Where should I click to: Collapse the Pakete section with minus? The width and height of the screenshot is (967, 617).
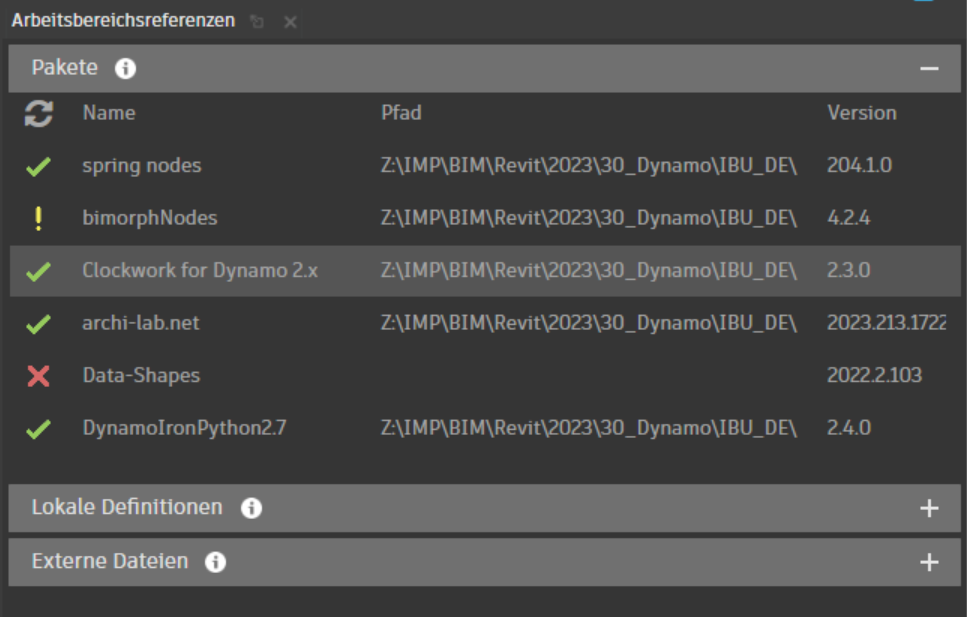click(929, 69)
